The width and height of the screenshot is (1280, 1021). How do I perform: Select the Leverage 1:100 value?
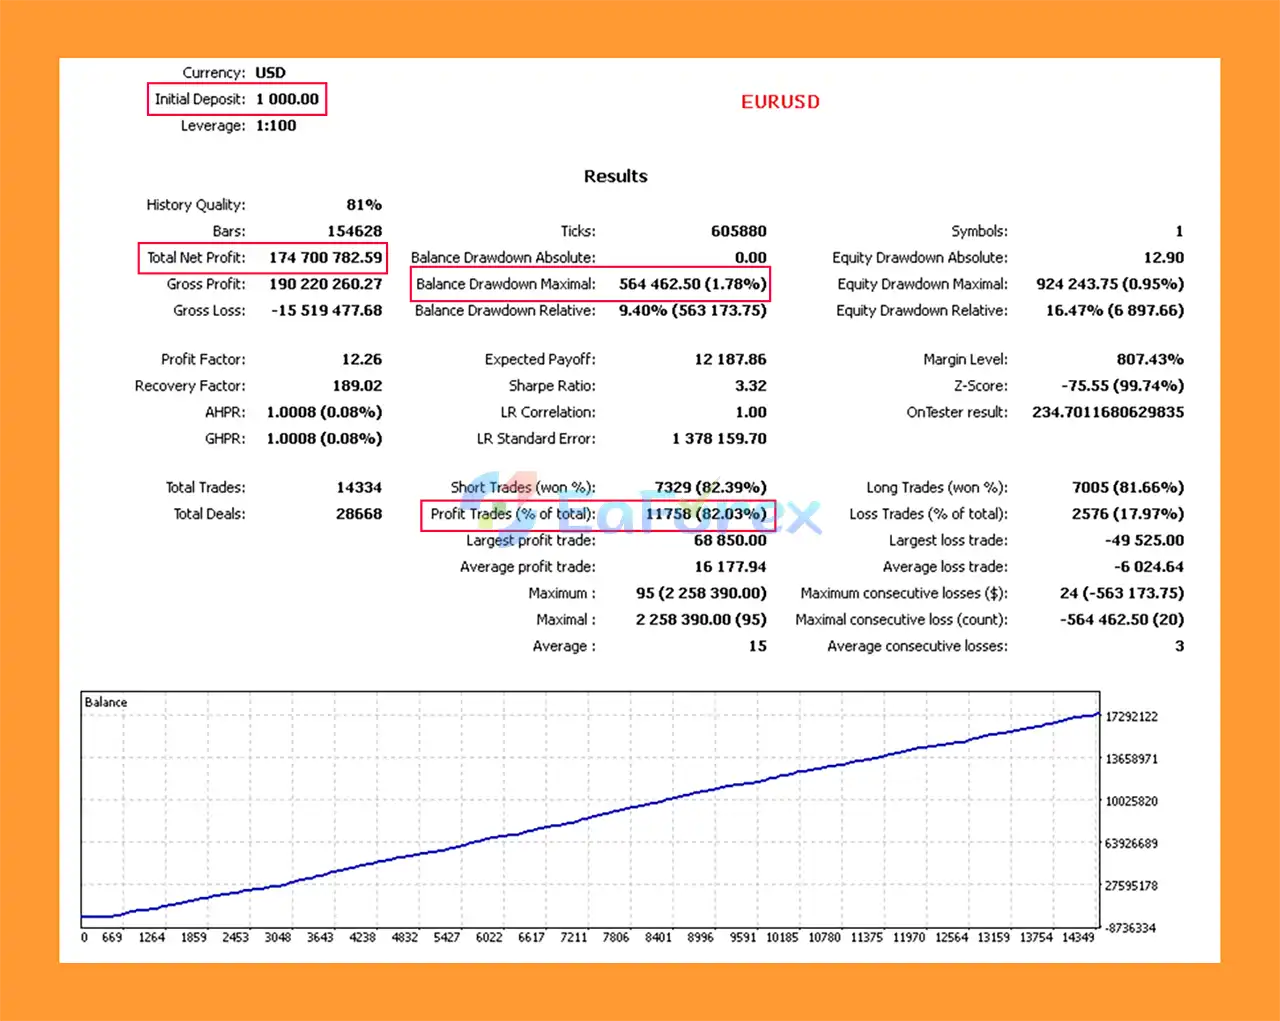point(275,126)
